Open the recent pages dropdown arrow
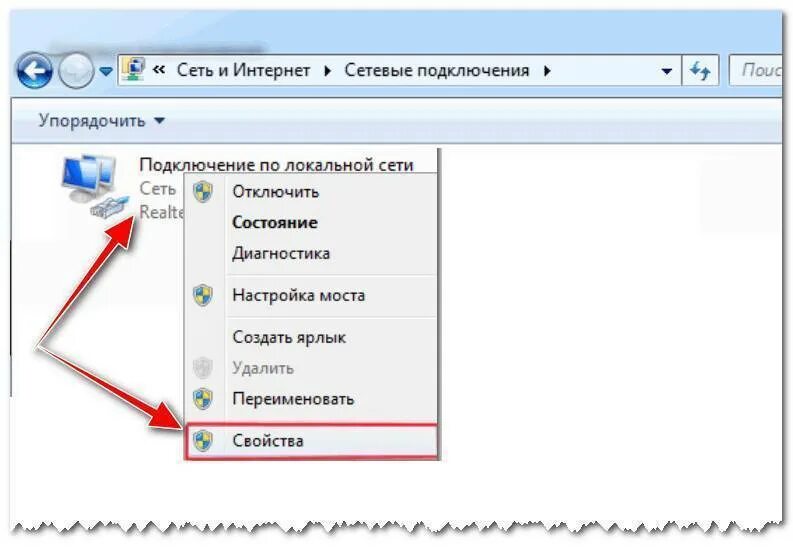The image size is (793, 549). pos(106,71)
